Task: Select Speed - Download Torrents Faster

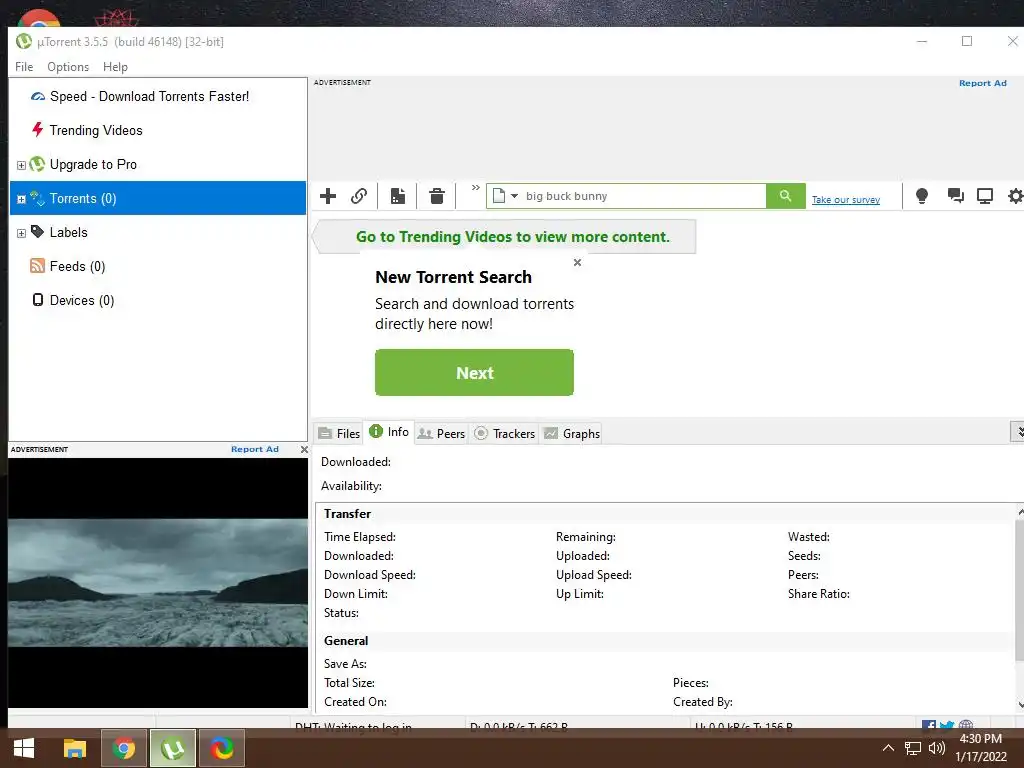Action: 150,97
